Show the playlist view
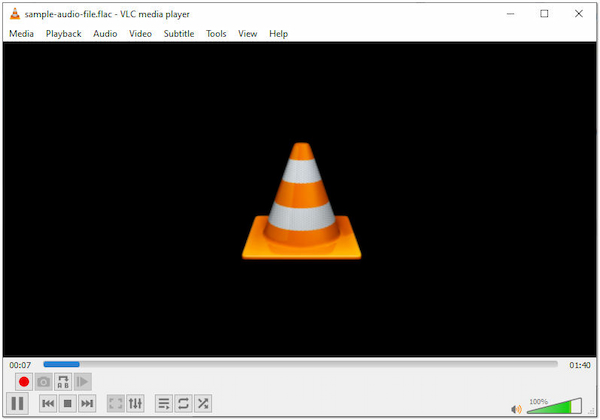Screen dimensions: 600x420 [x=164, y=404]
